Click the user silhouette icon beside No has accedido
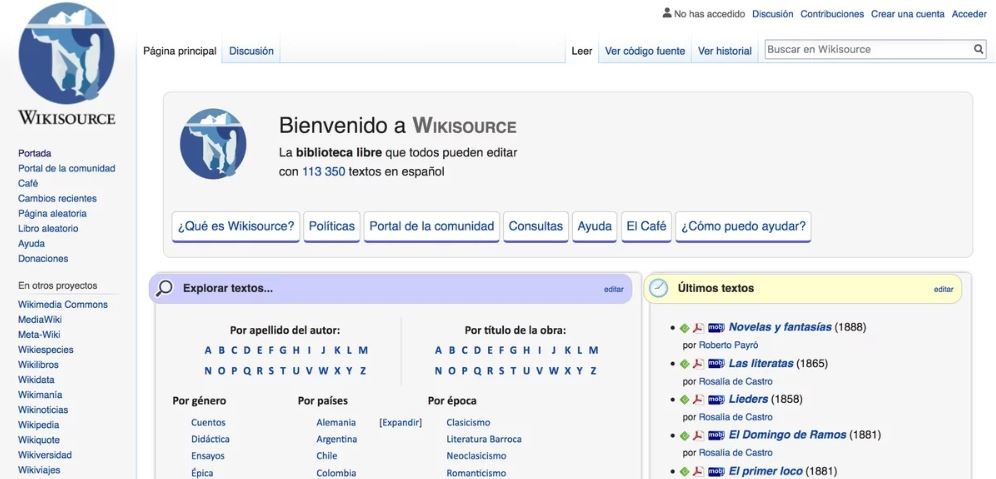Image resolution: width=996 pixels, height=479 pixels. pos(667,13)
